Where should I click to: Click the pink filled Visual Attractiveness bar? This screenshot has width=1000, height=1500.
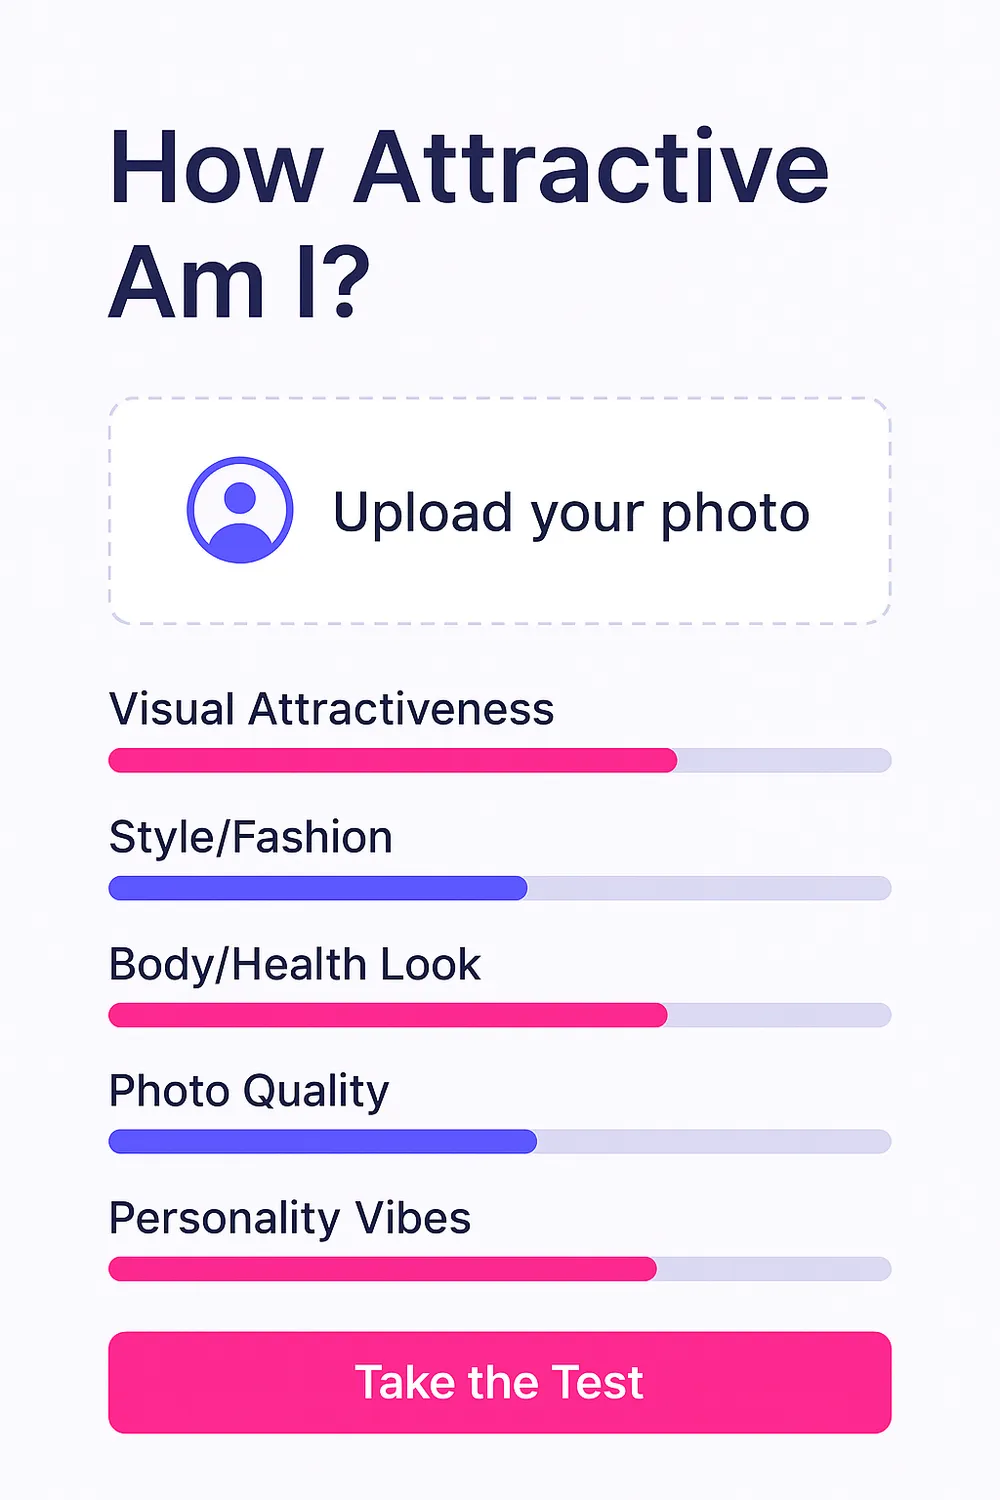tap(392, 760)
